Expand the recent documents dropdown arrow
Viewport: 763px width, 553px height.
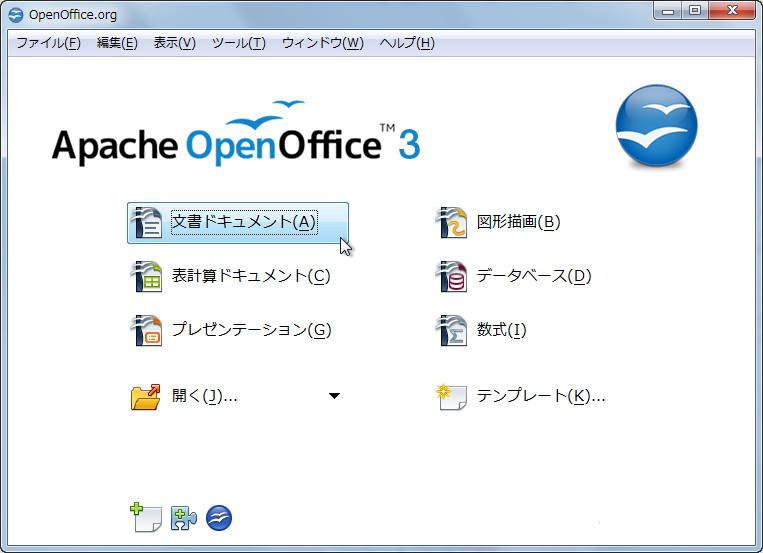click(334, 396)
